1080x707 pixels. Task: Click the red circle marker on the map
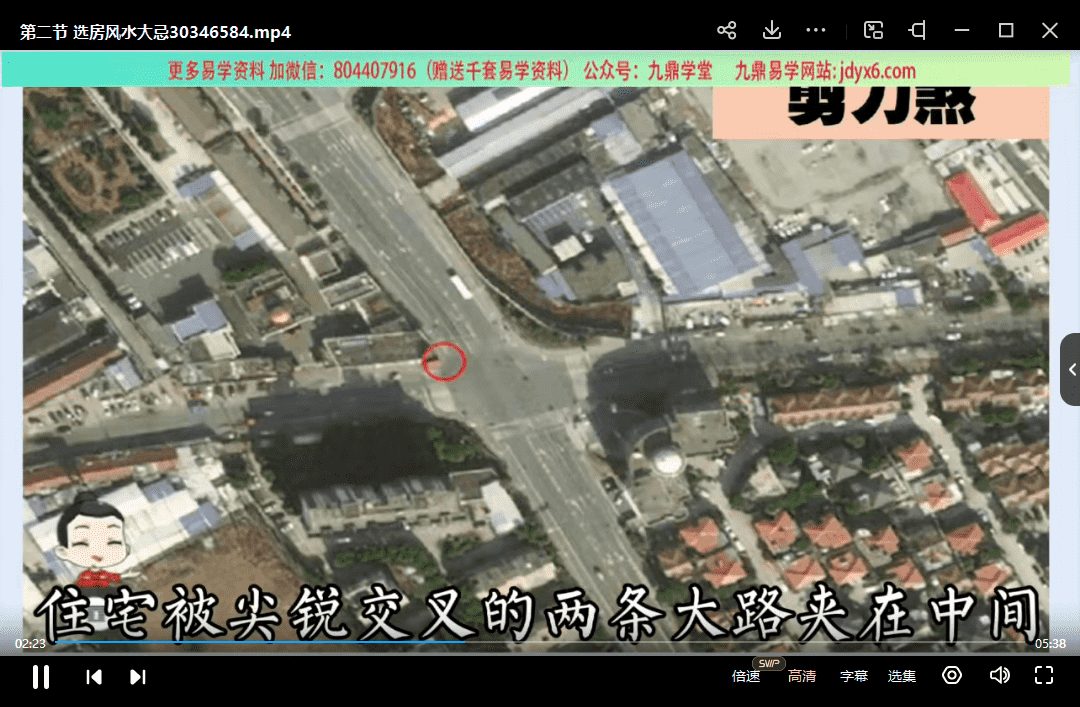point(444,361)
